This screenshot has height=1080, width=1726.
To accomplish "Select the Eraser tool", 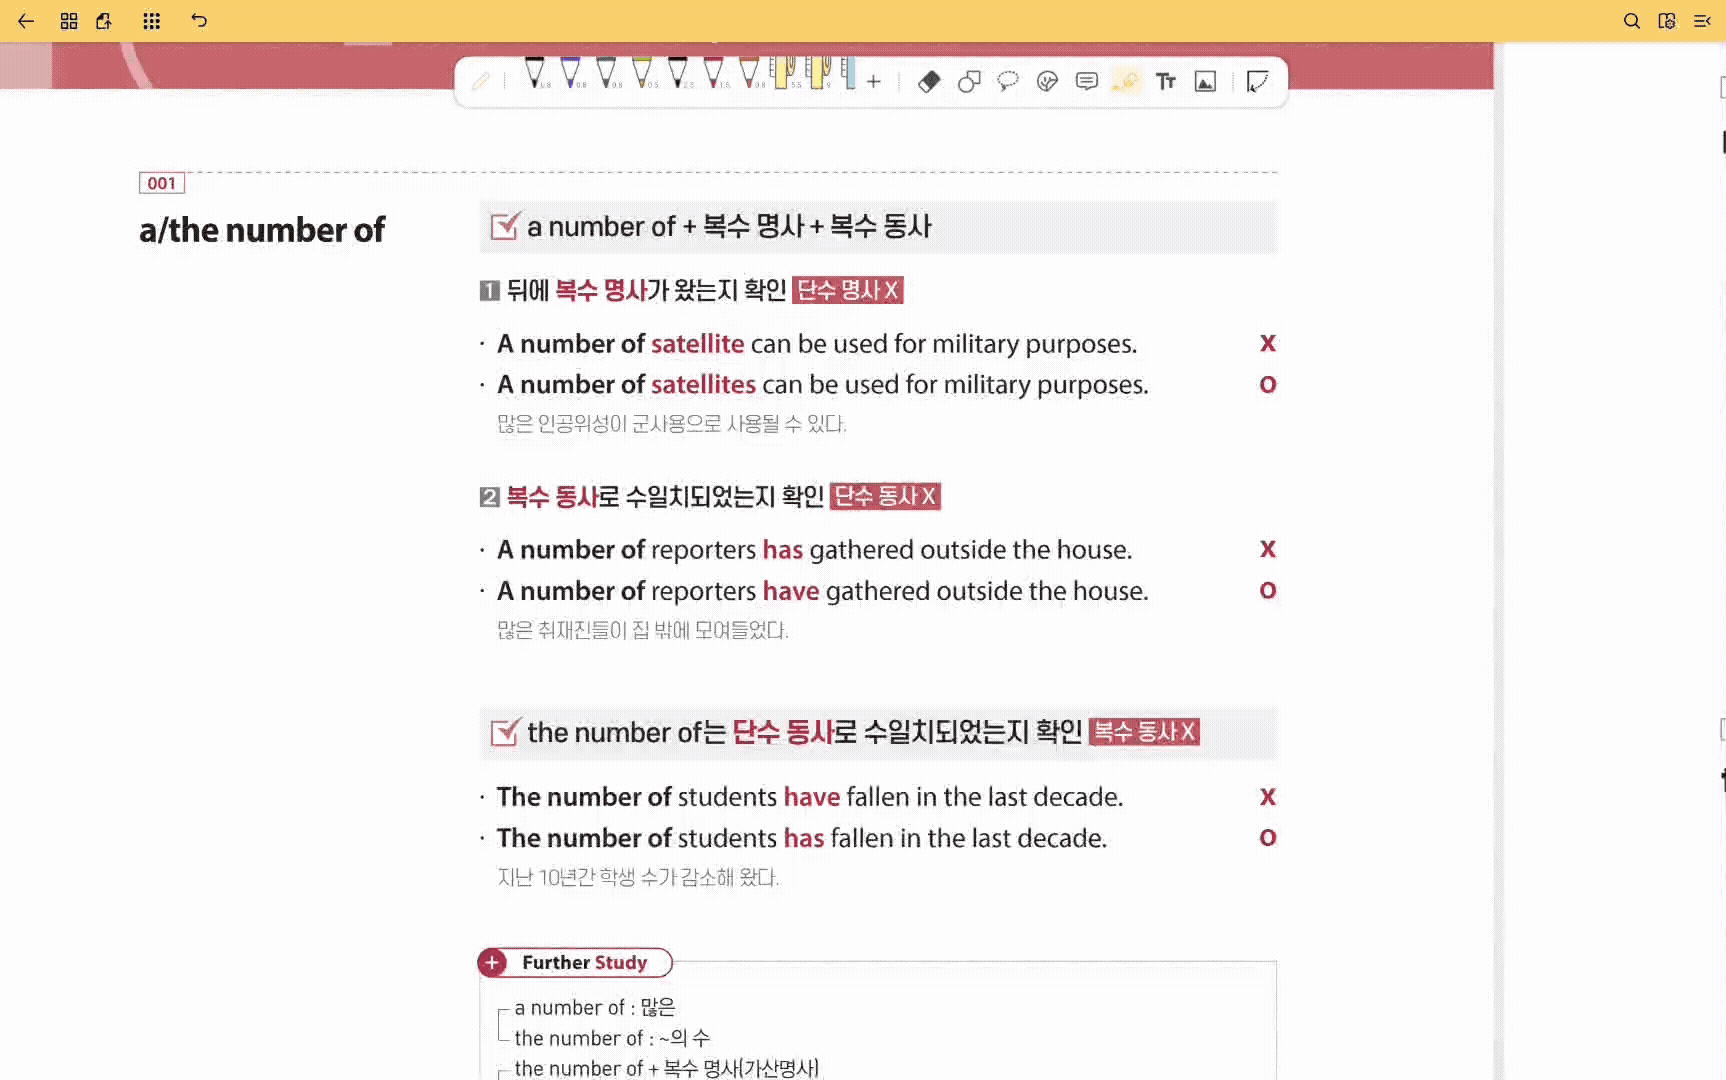I will 929,82.
